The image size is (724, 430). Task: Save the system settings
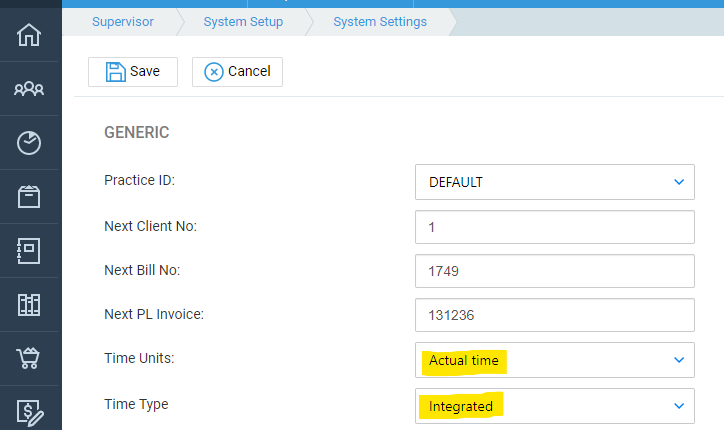click(133, 72)
